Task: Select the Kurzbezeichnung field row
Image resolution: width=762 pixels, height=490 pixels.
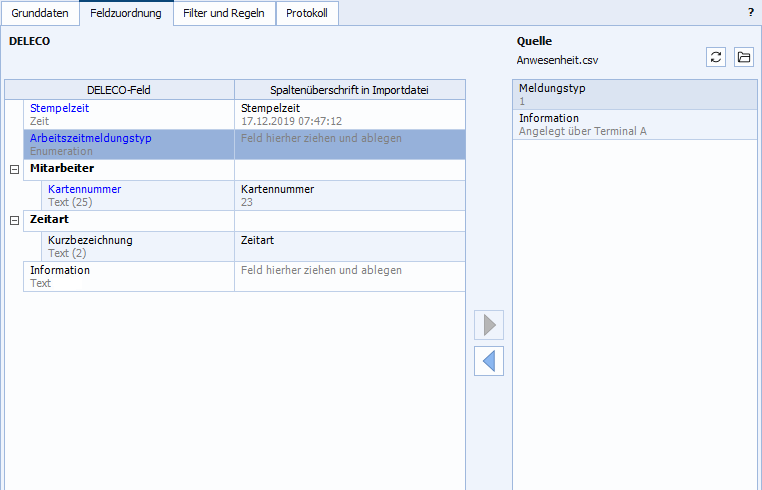Action: tap(90, 240)
